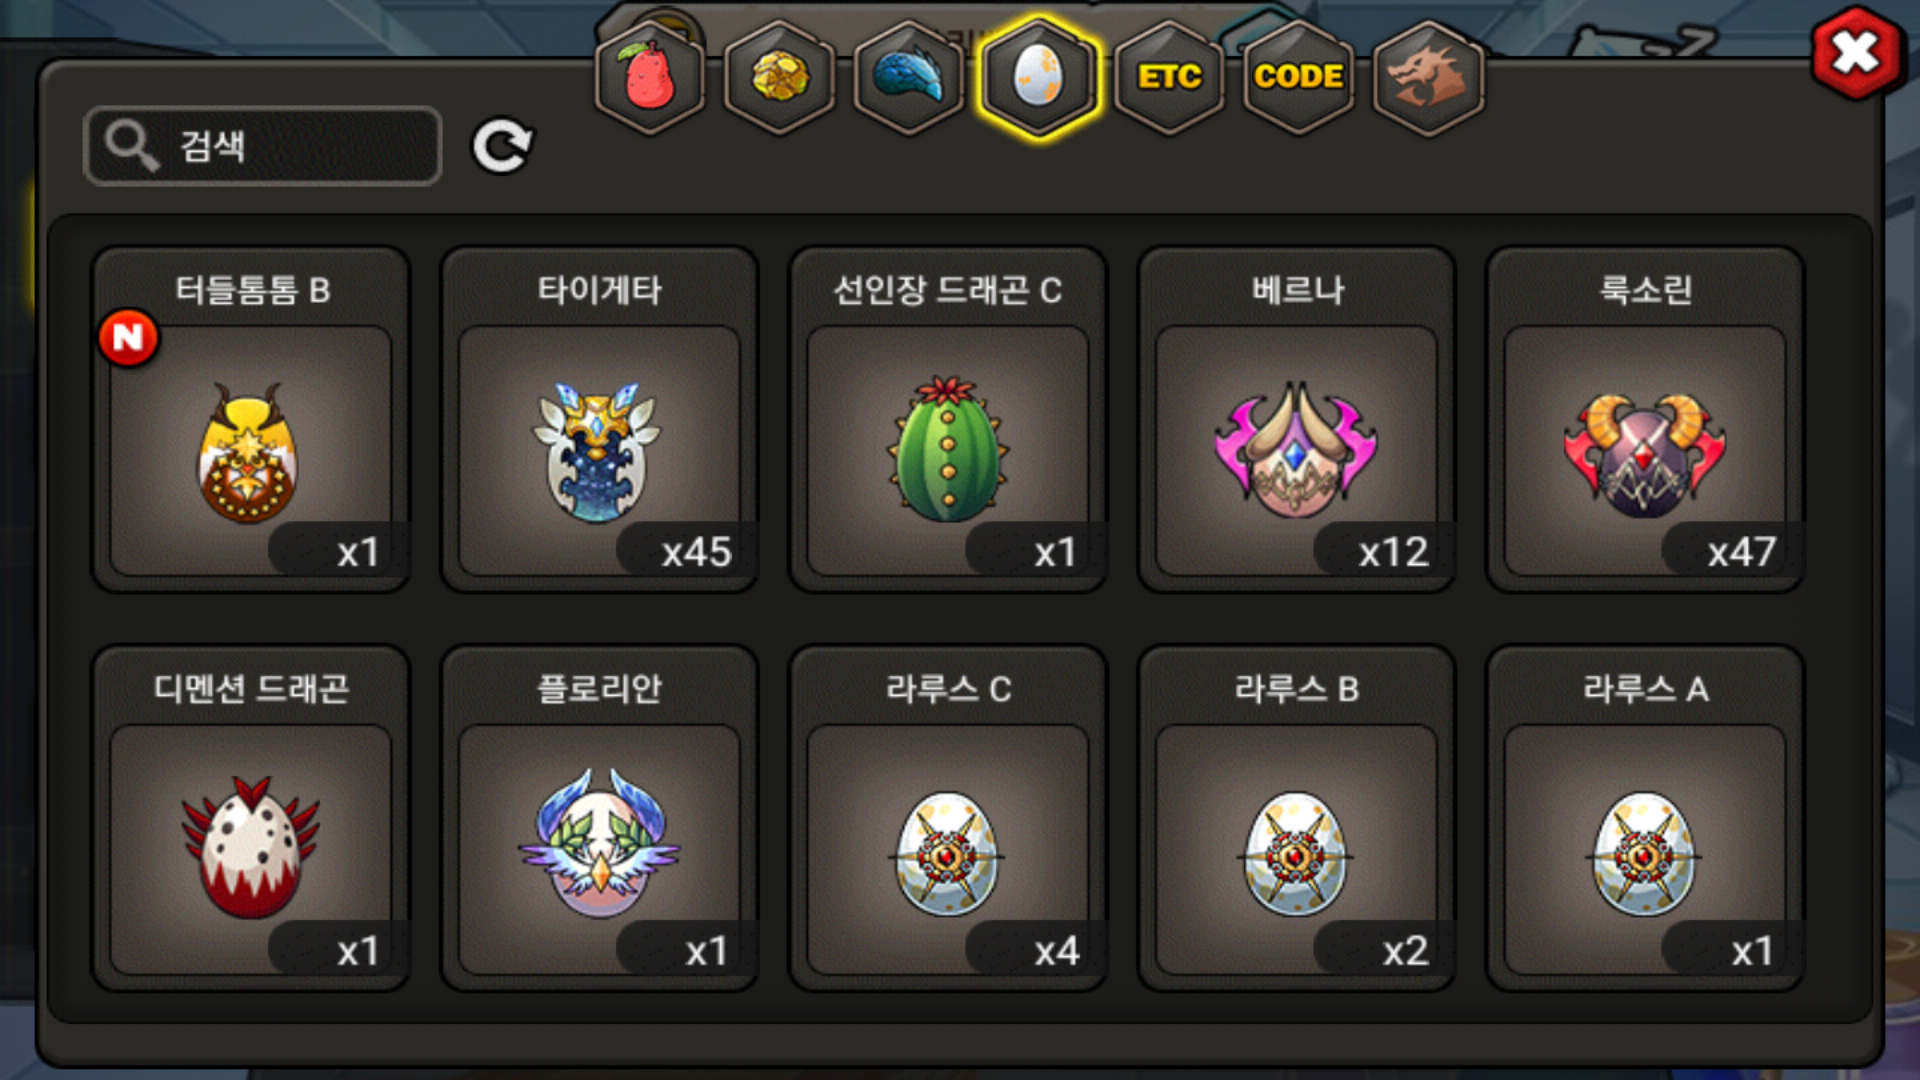The width and height of the screenshot is (1920, 1080).
Task: Click the 검색 search input field
Action: pyautogui.click(x=263, y=146)
